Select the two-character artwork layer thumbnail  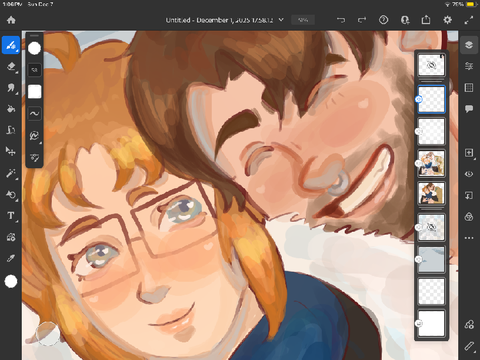431,193
